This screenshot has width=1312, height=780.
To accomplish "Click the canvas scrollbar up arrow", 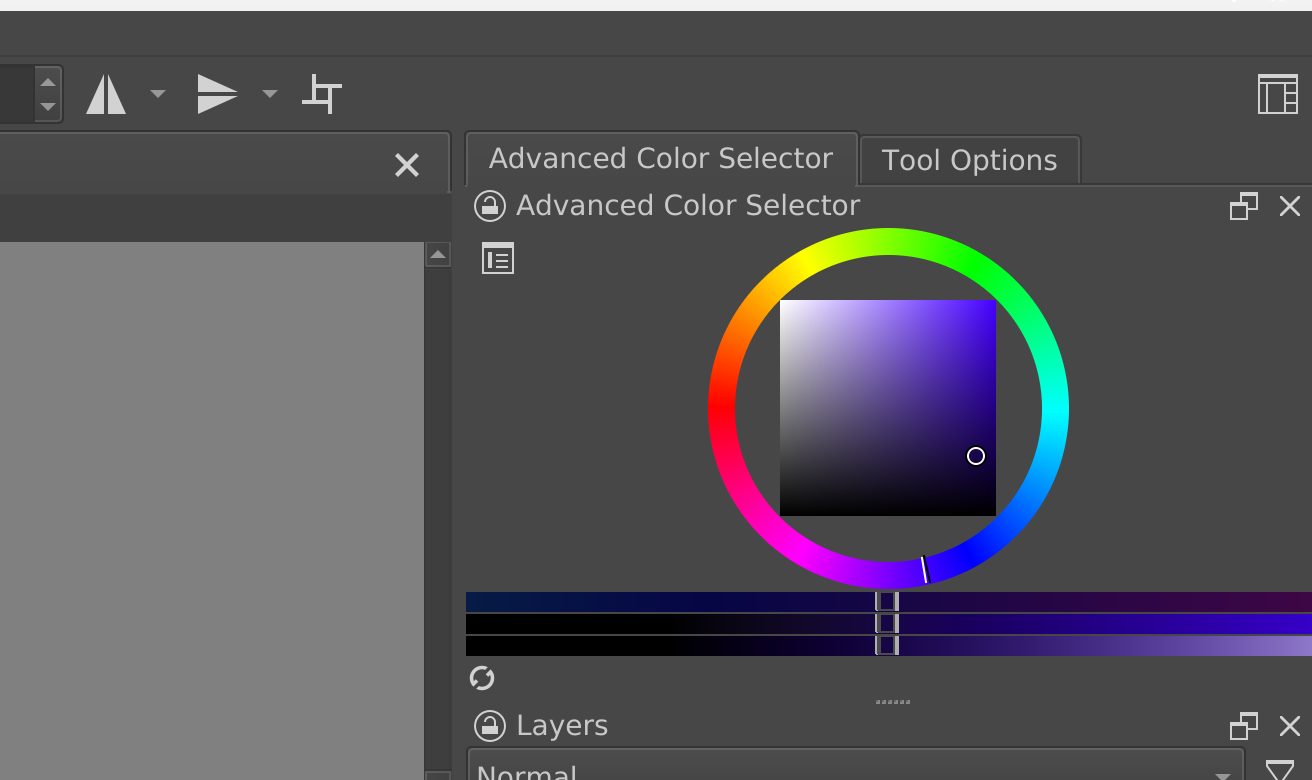I will (438, 255).
